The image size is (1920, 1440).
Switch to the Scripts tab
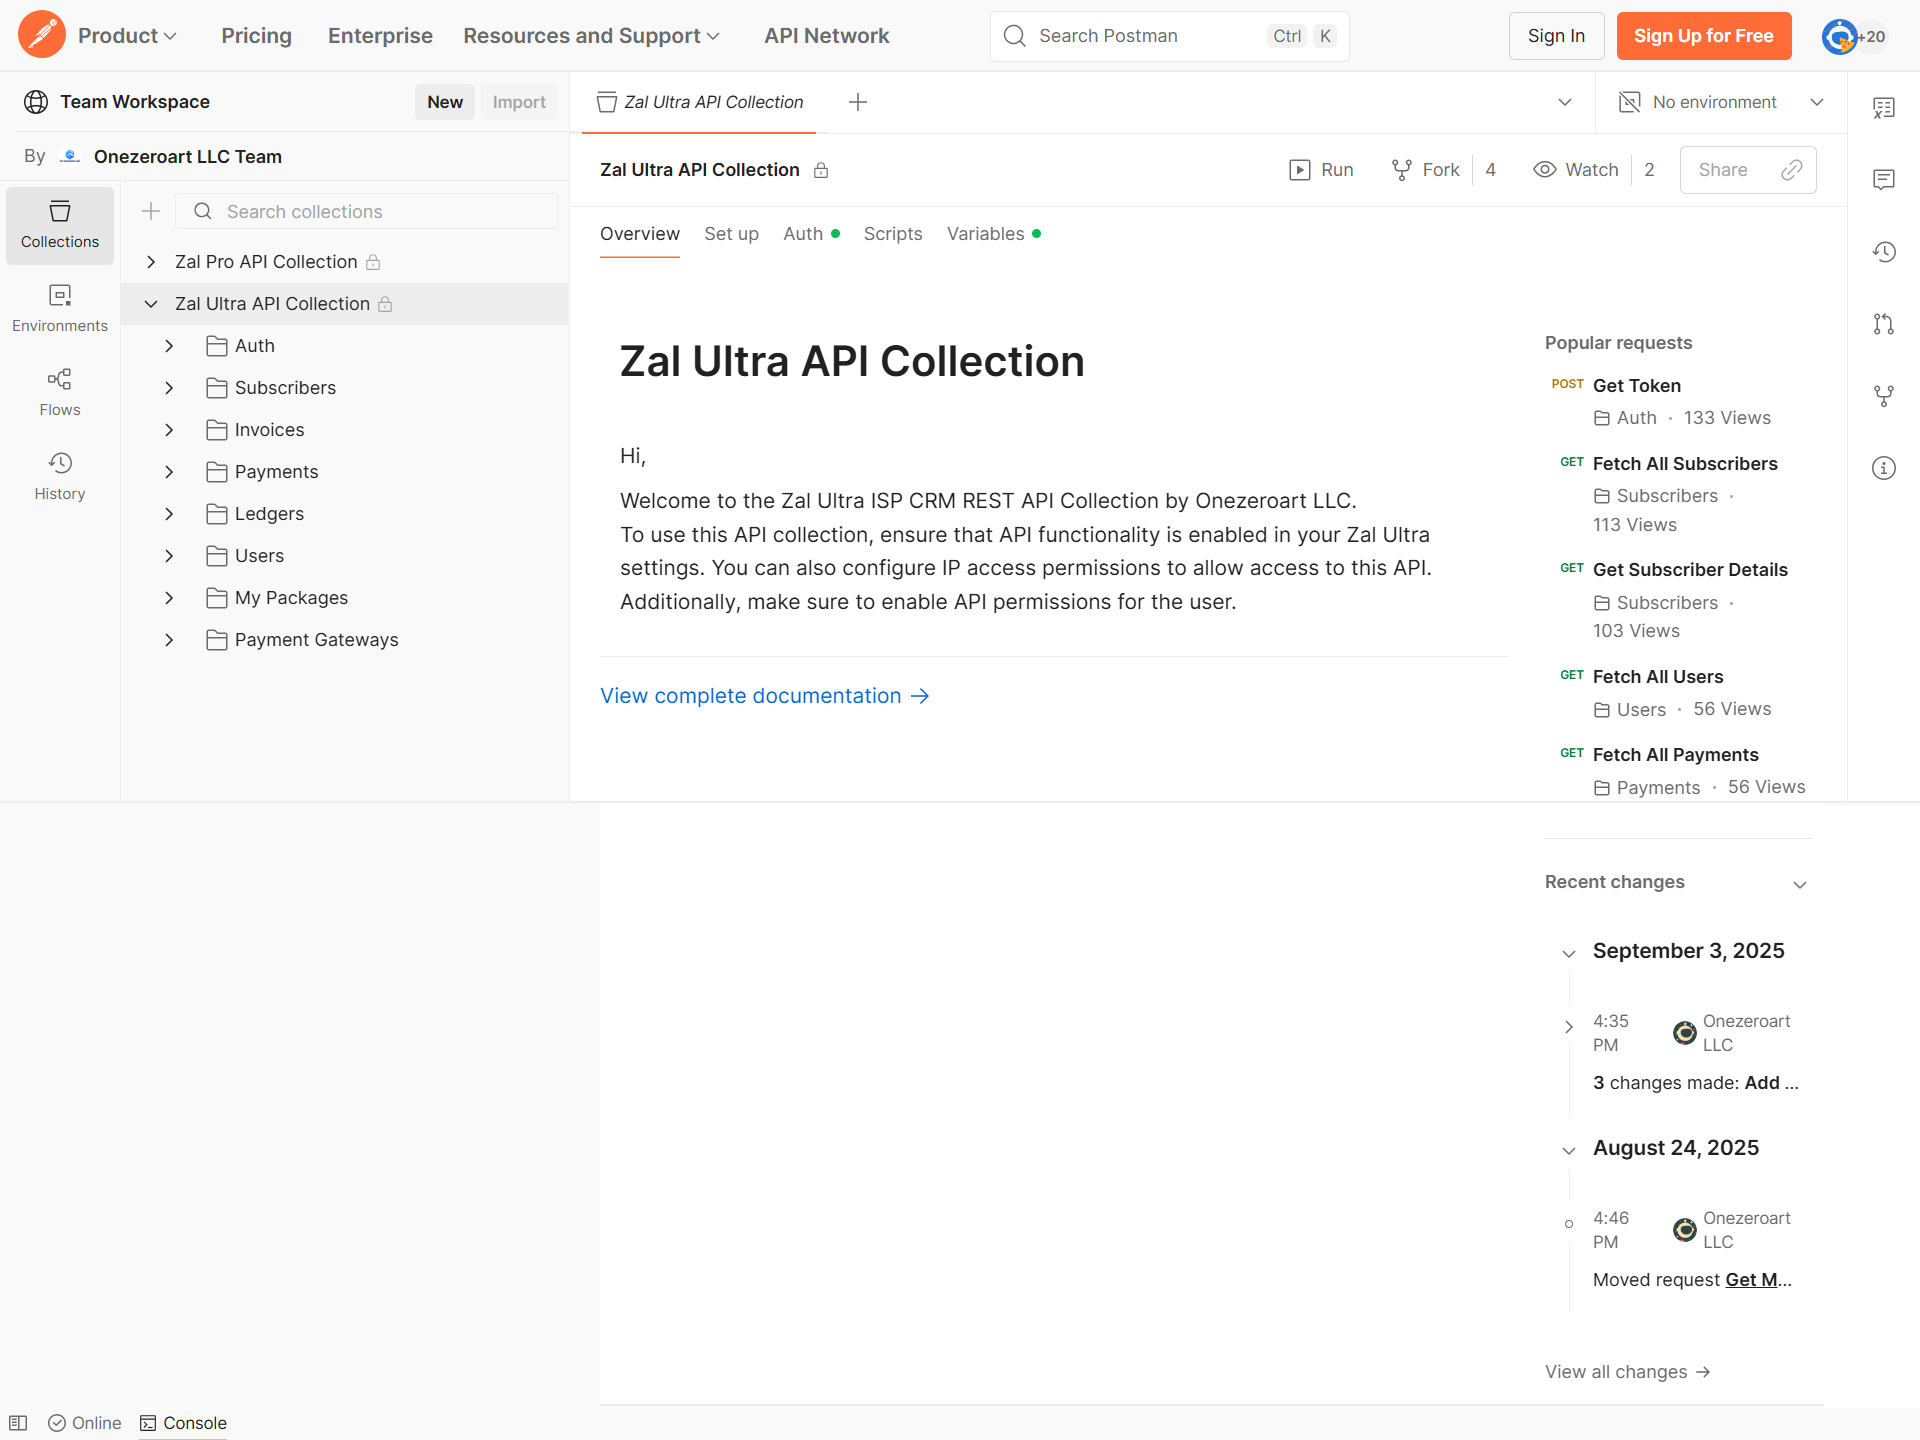point(893,234)
